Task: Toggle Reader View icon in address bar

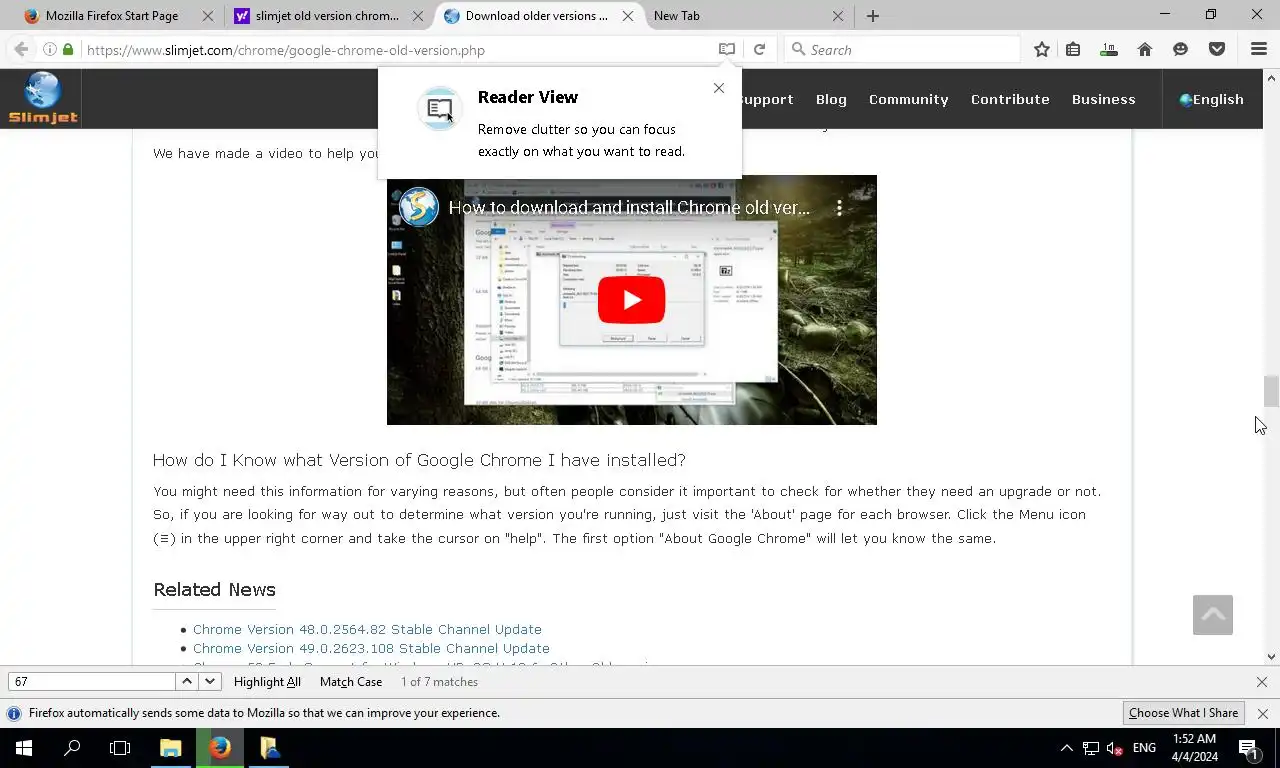Action: click(x=727, y=49)
